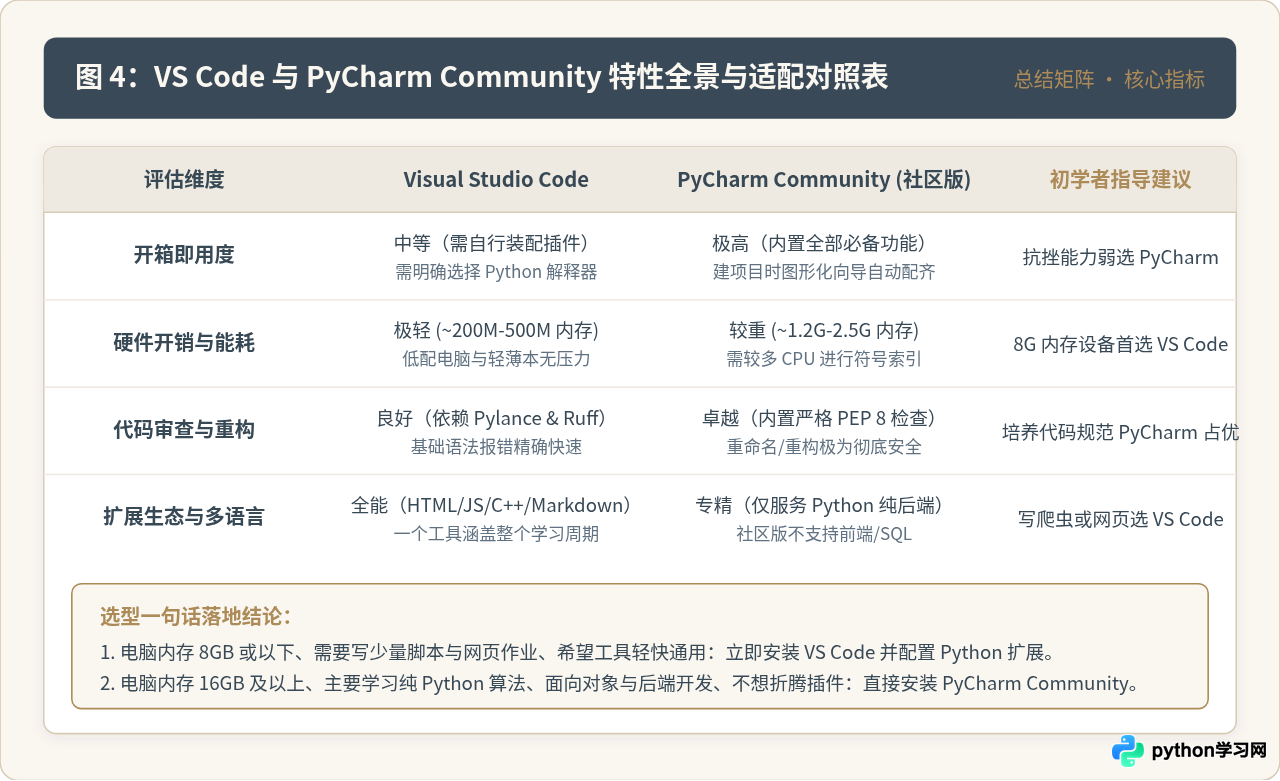Select the "评估维度" column header
Viewport: 1280px width, 781px height.
click(x=184, y=180)
